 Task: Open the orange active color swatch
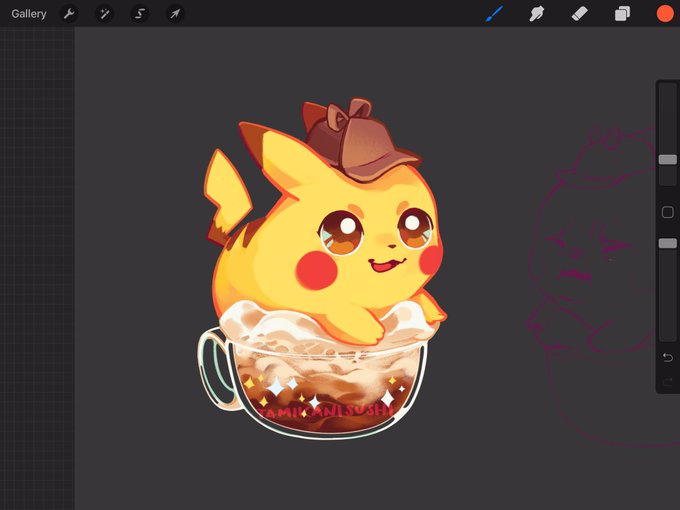coord(665,13)
